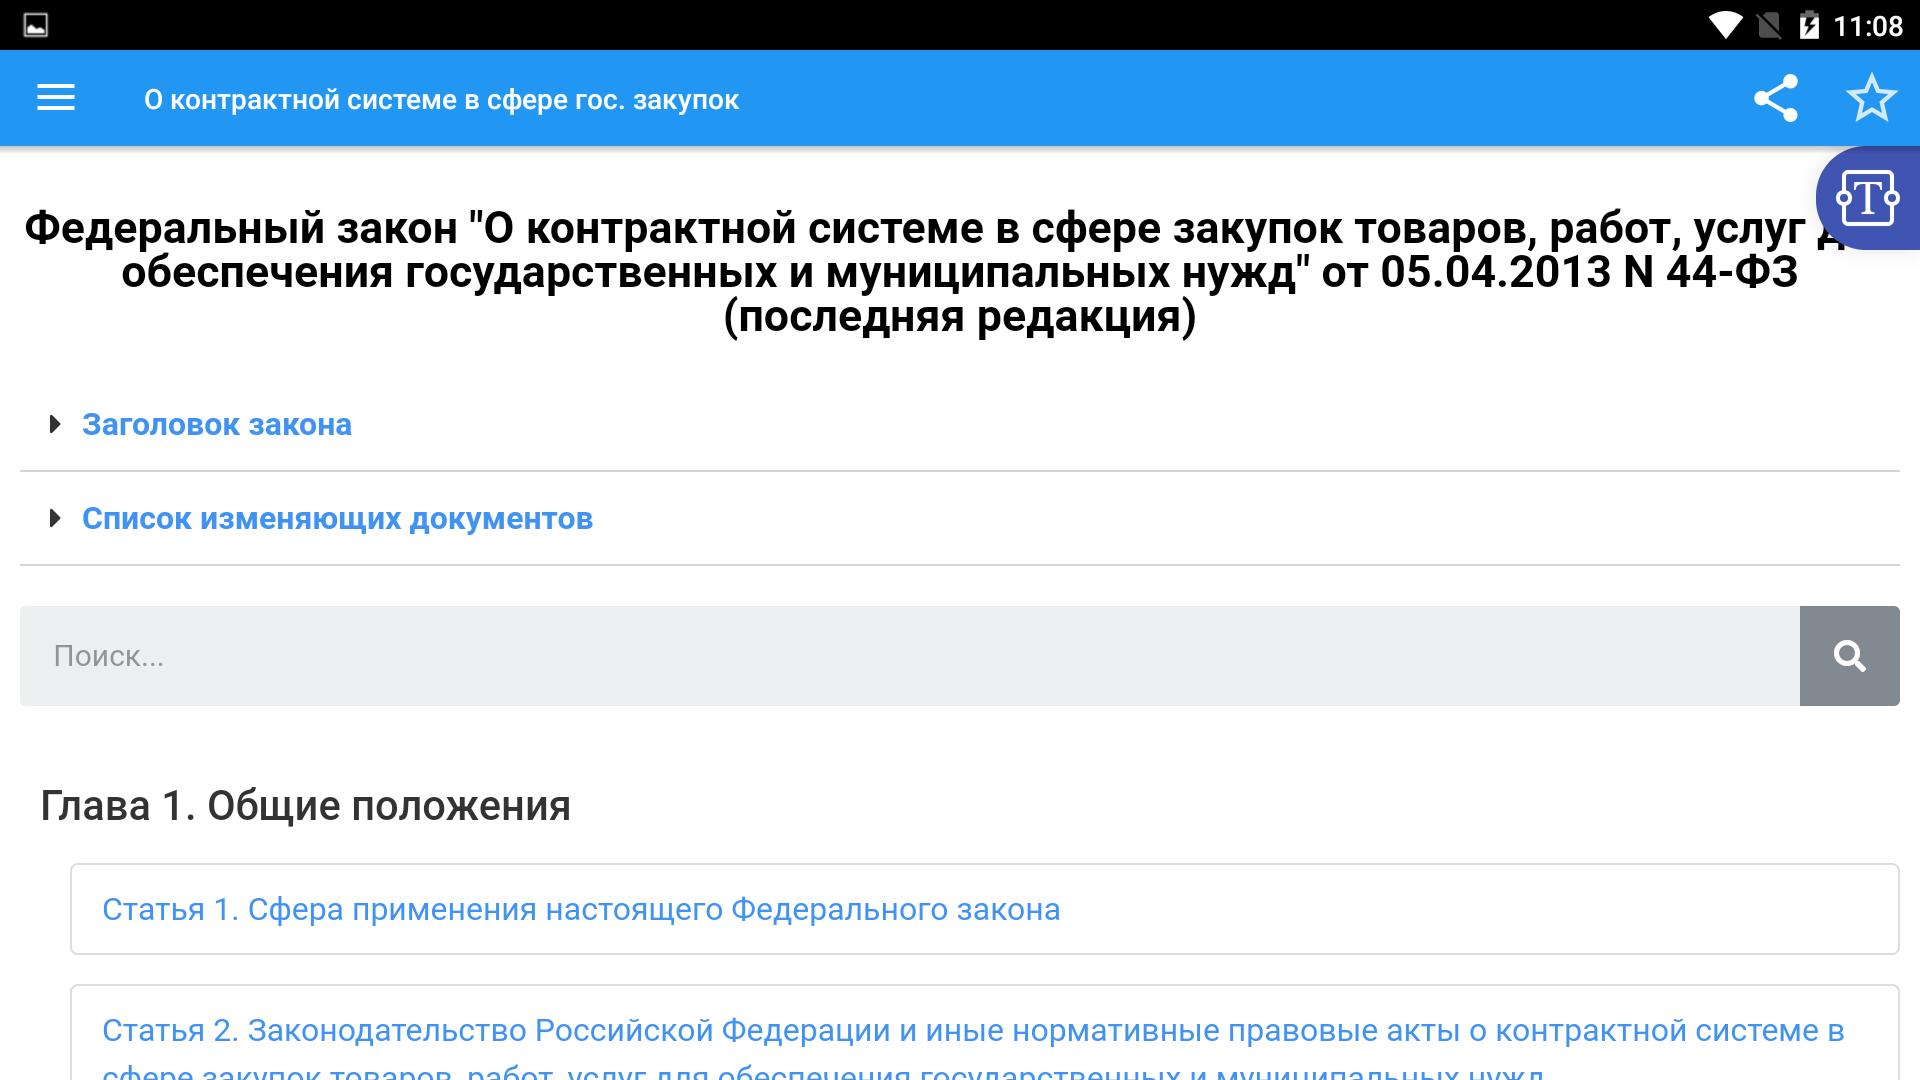The height and width of the screenshot is (1080, 1920).
Task: Click the battery status icon
Action: 1808,25
